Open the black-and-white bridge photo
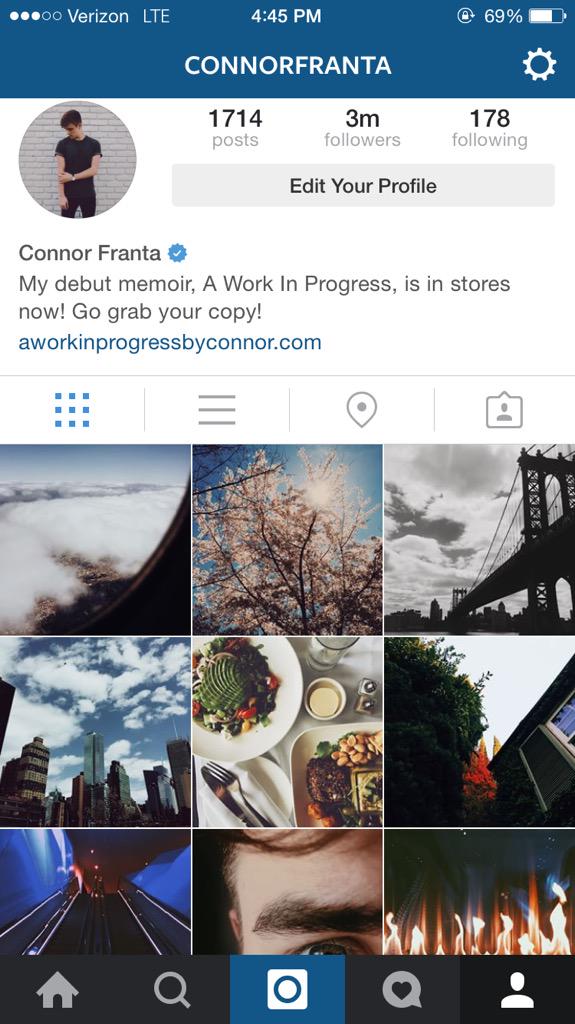Screen dimensions: 575x1024 pyautogui.click(x=480, y=539)
